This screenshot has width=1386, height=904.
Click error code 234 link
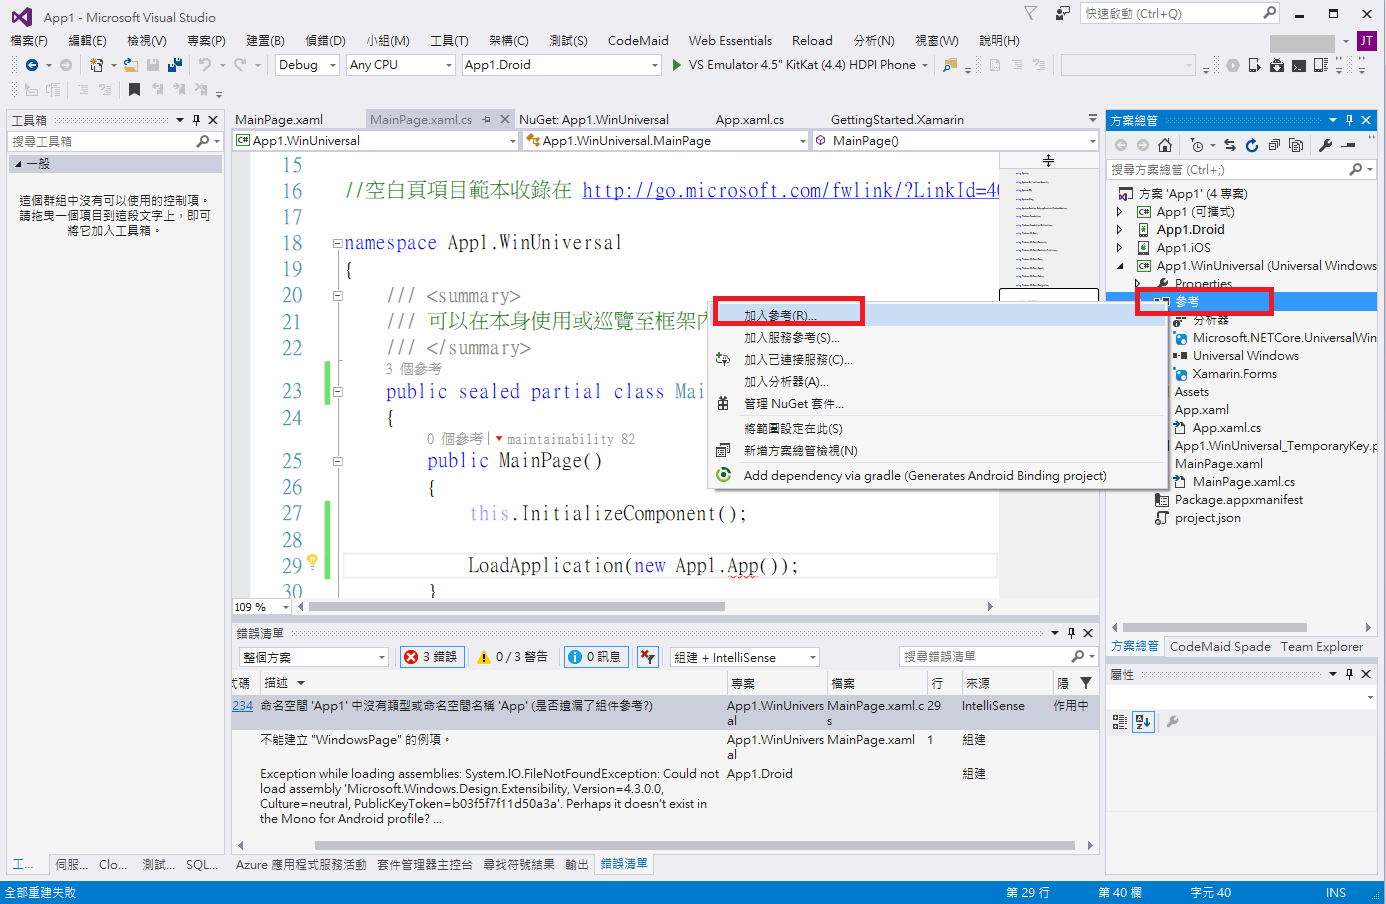(243, 706)
